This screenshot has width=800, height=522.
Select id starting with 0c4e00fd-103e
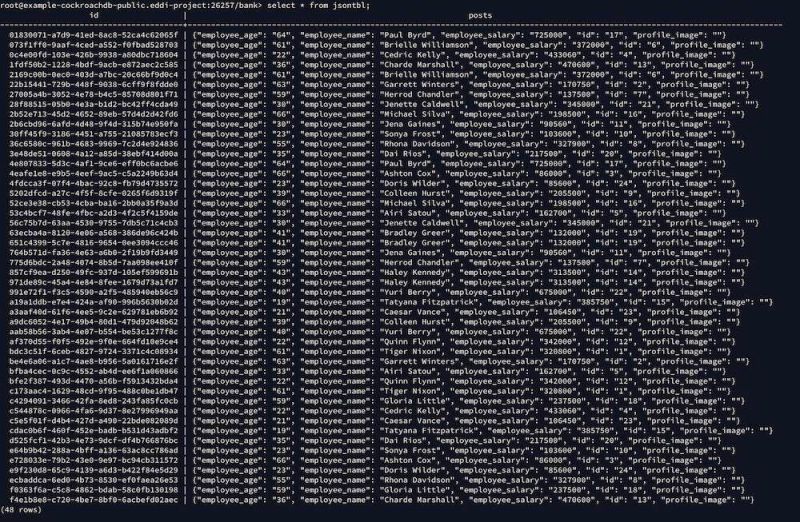click(x=93, y=55)
